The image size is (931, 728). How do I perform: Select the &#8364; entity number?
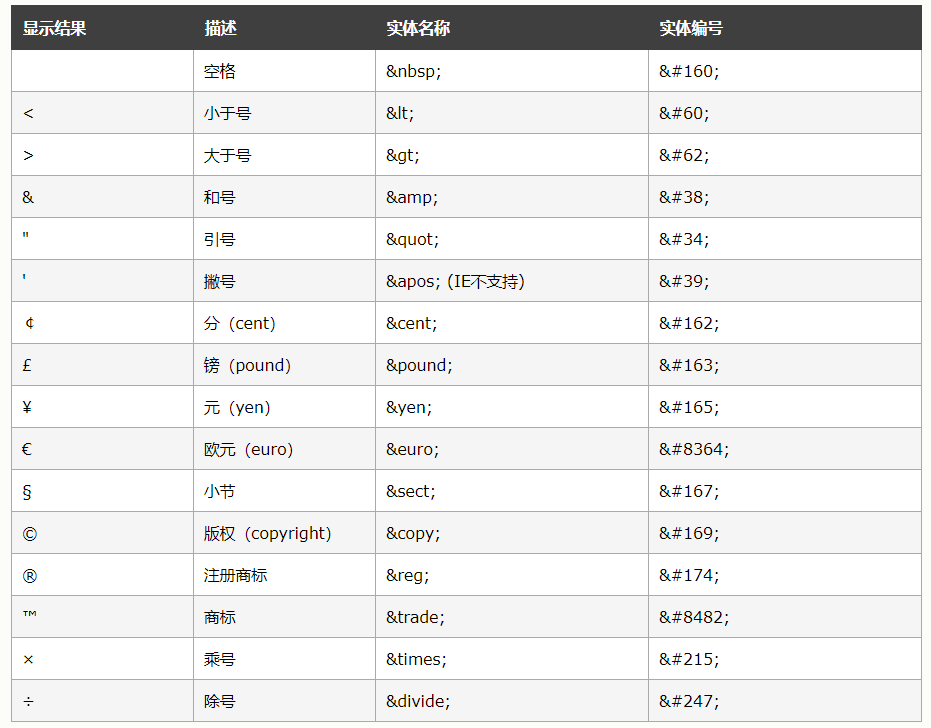(694, 450)
